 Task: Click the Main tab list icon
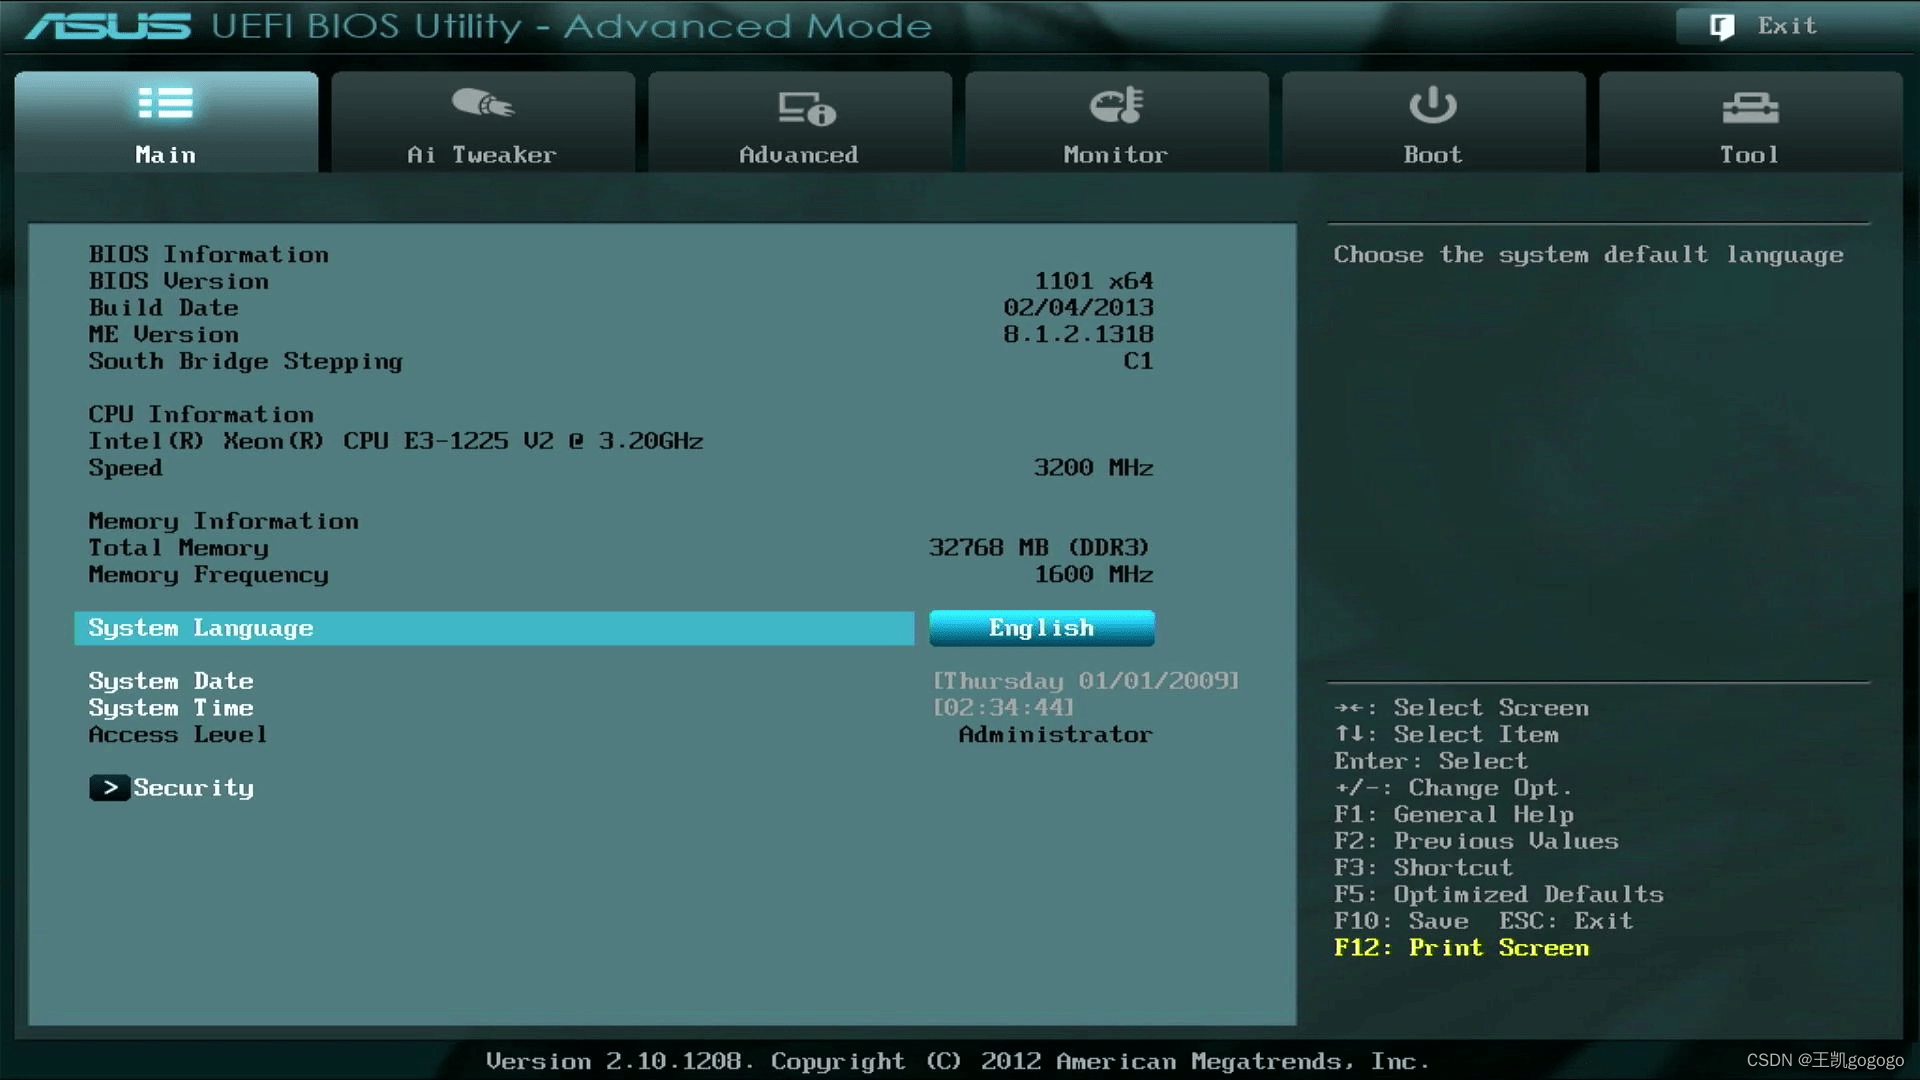point(165,103)
